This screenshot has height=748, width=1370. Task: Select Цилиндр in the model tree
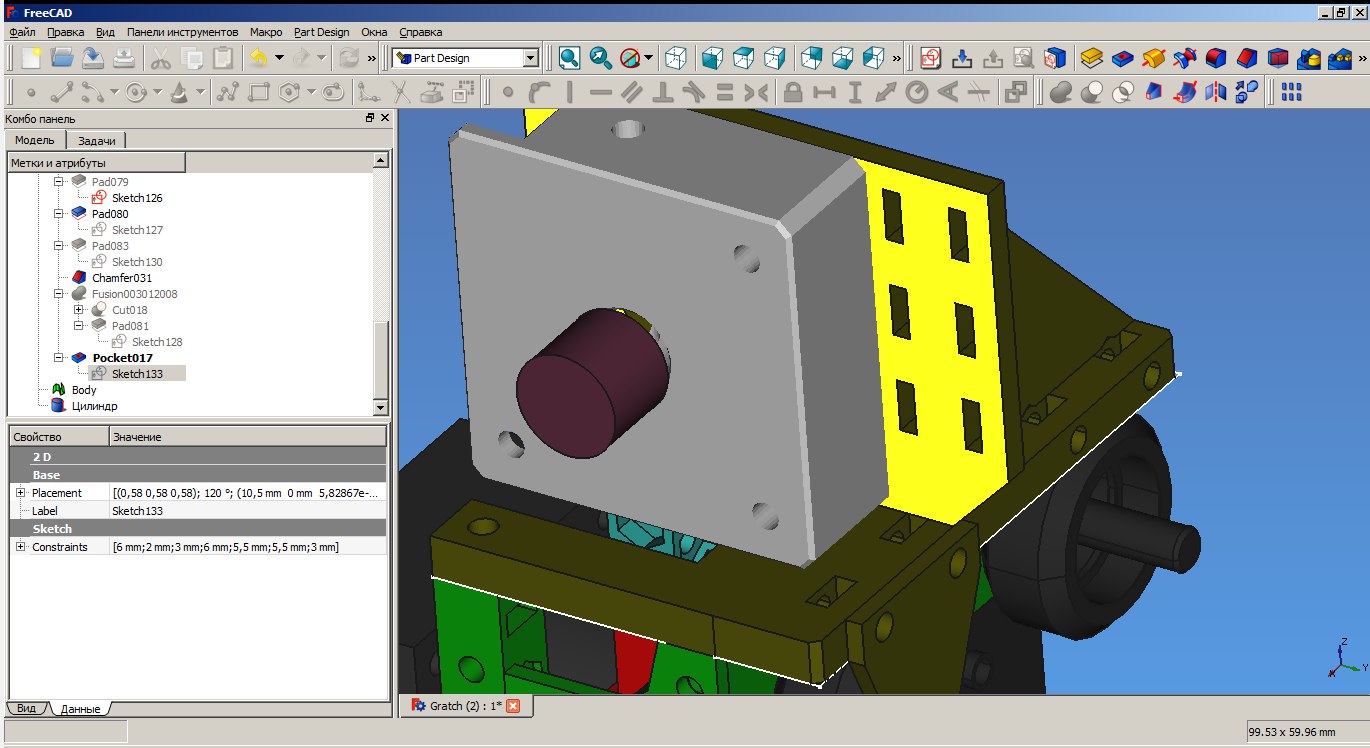94,405
